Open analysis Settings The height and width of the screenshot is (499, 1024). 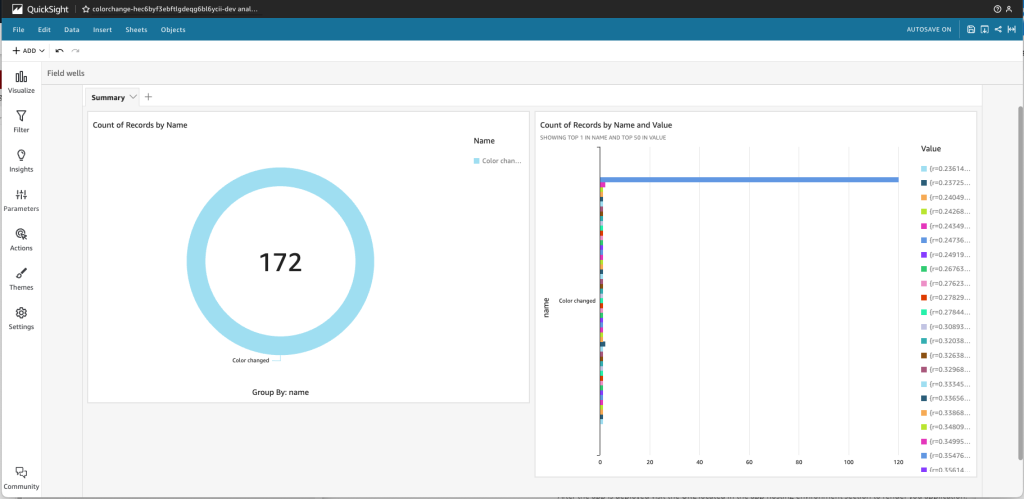21,318
